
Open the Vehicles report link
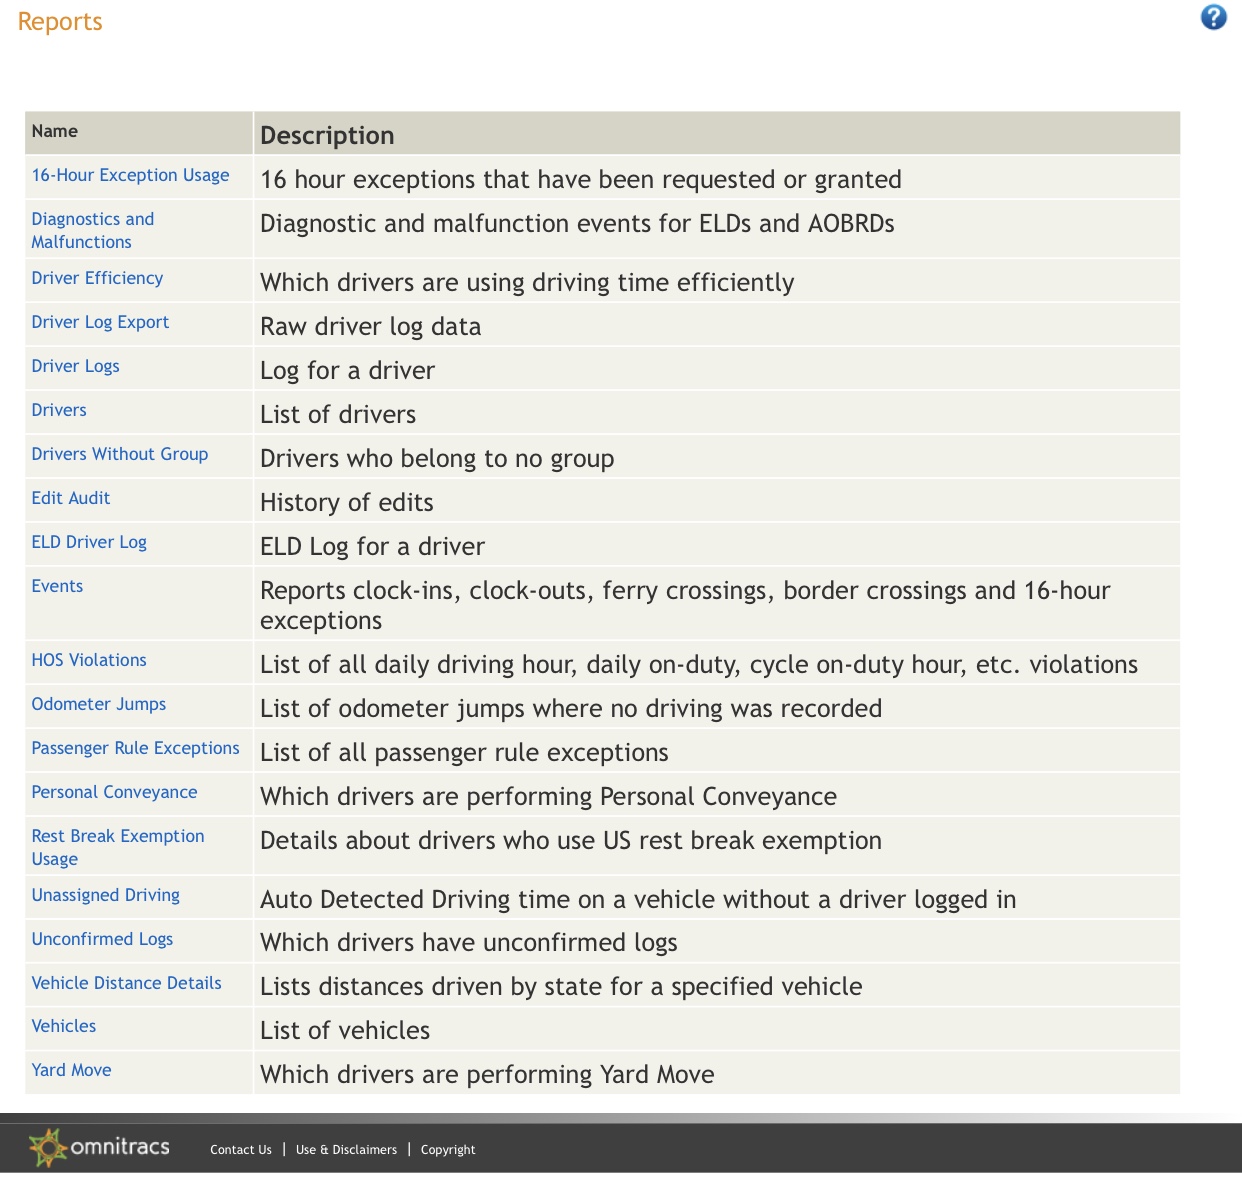[64, 1026]
